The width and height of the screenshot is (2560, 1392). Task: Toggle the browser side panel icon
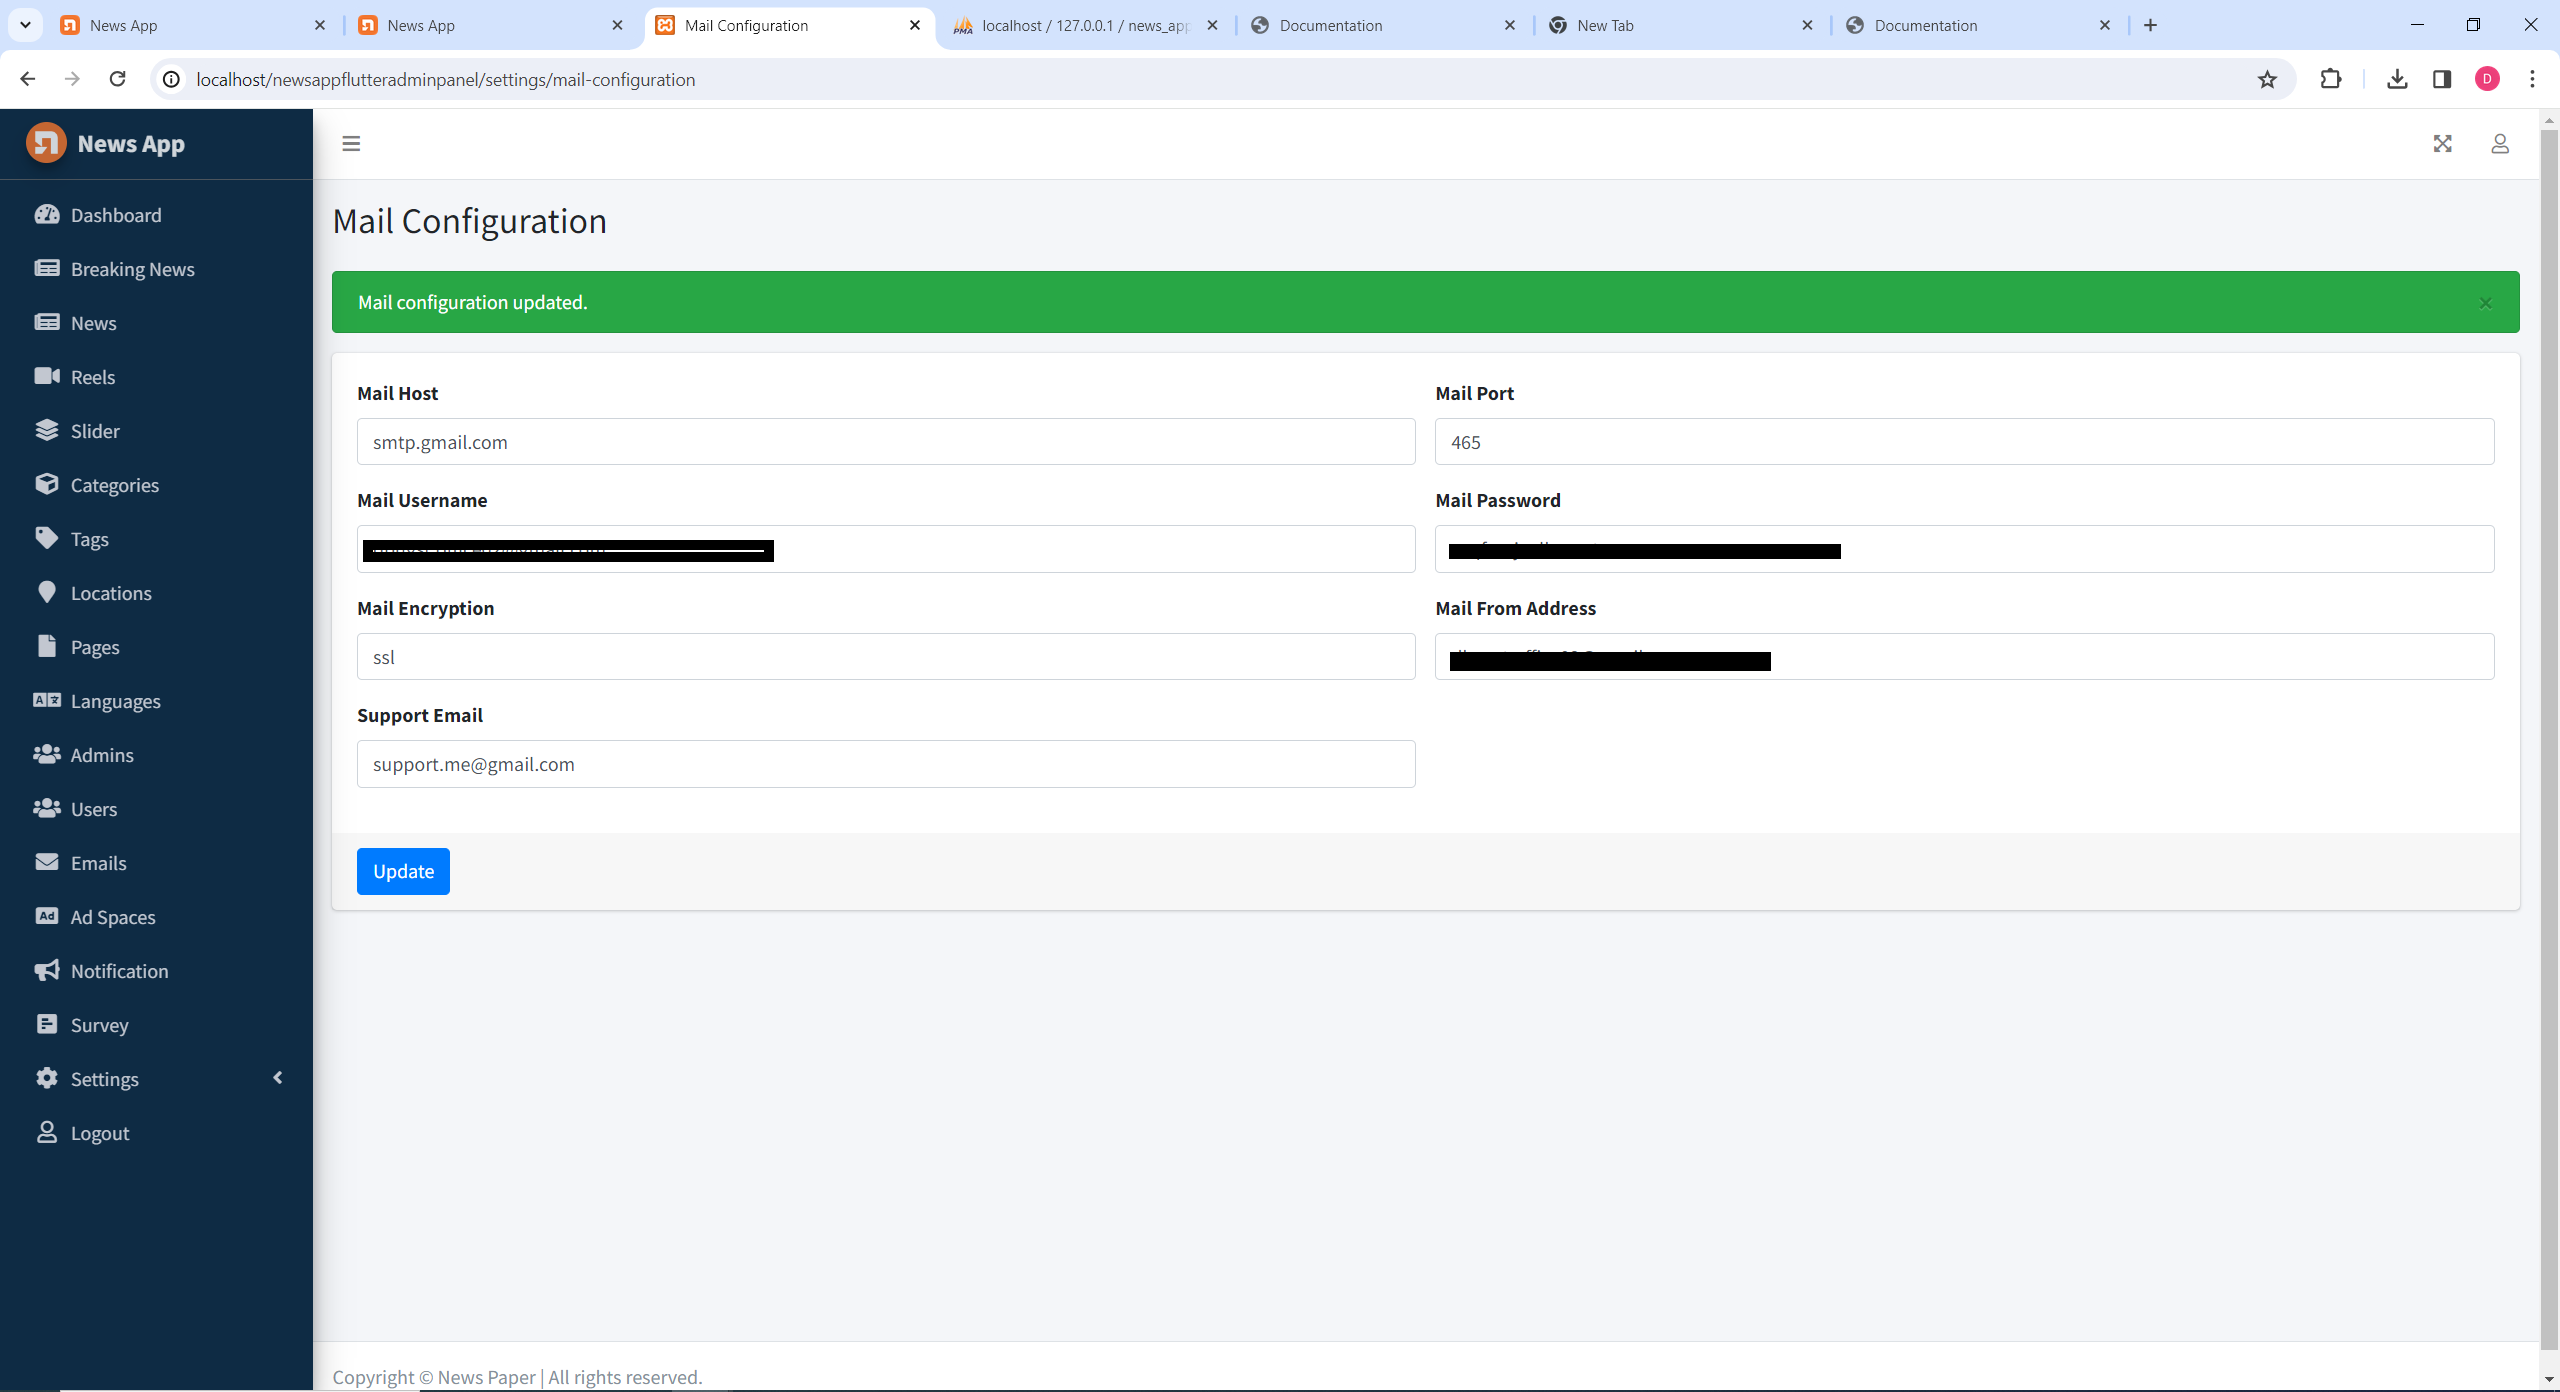[2442, 79]
